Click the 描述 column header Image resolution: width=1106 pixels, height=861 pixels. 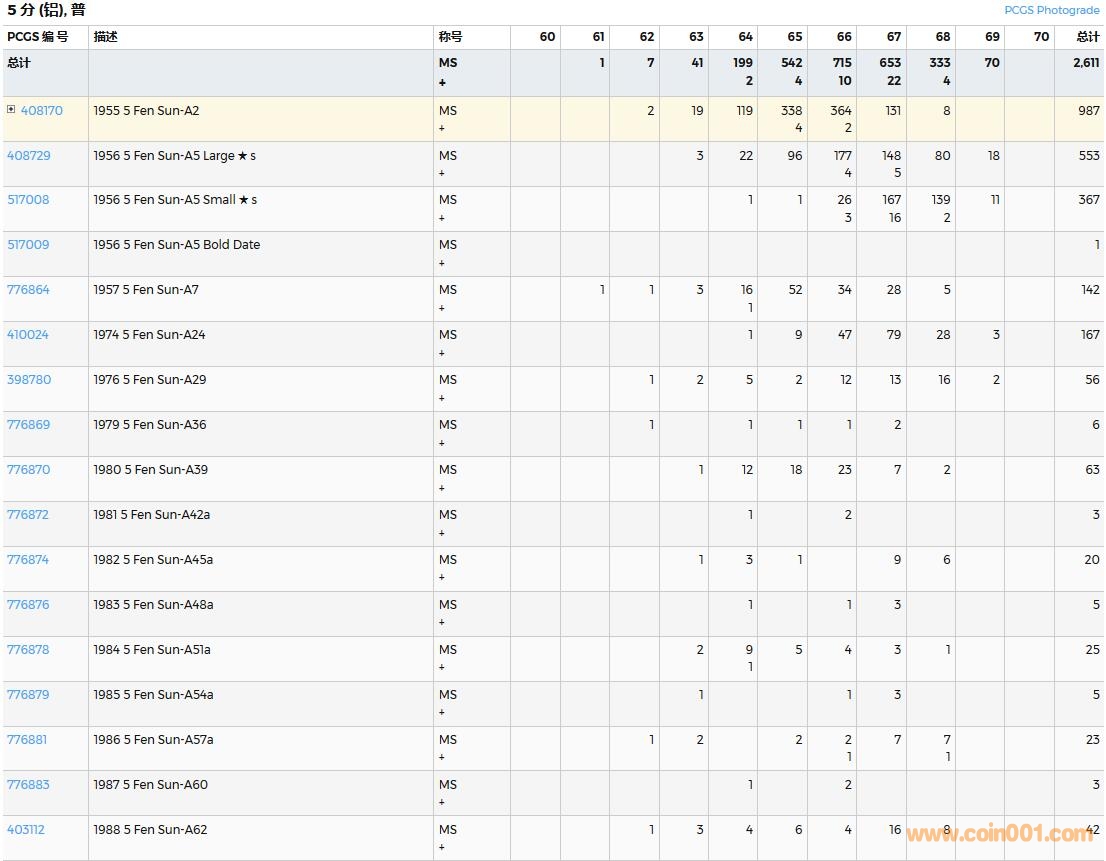pyautogui.click(x=105, y=37)
